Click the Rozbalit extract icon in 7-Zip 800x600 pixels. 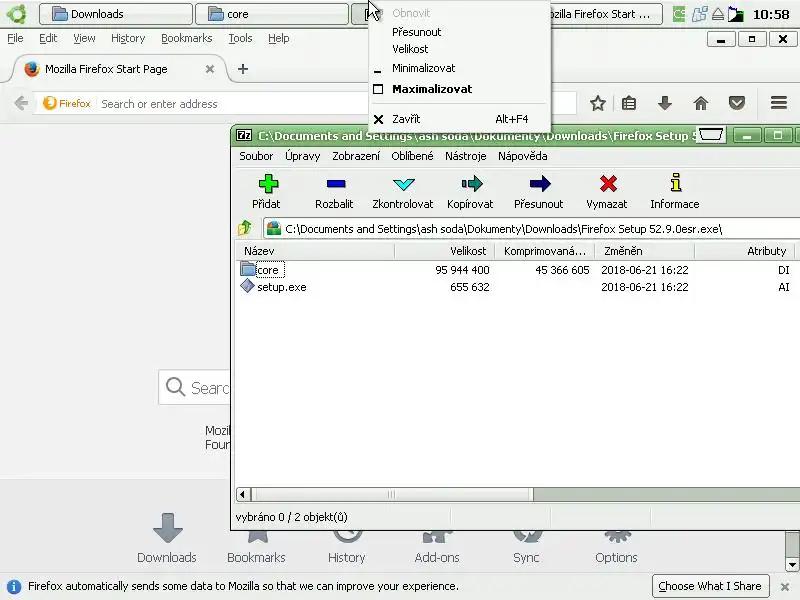click(x=336, y=184)
